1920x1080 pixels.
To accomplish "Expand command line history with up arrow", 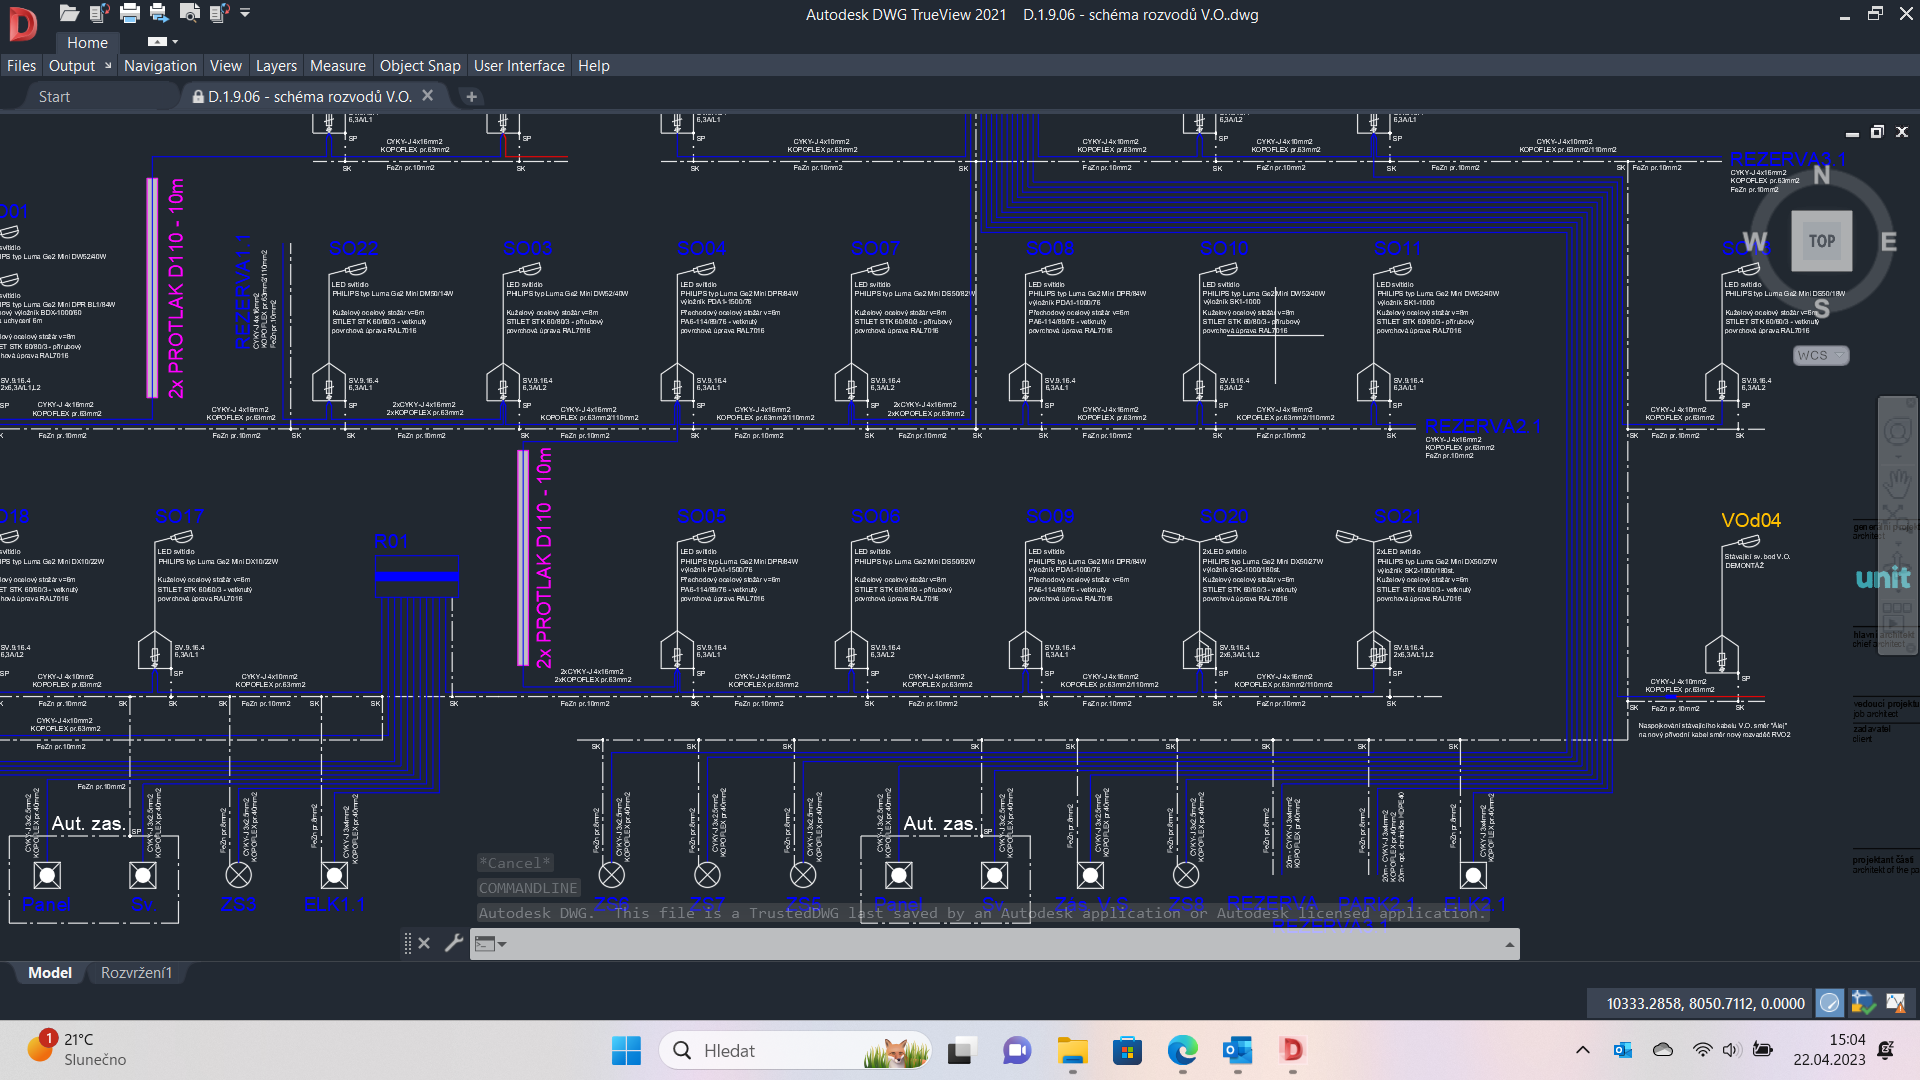I will click(1509, 944).
